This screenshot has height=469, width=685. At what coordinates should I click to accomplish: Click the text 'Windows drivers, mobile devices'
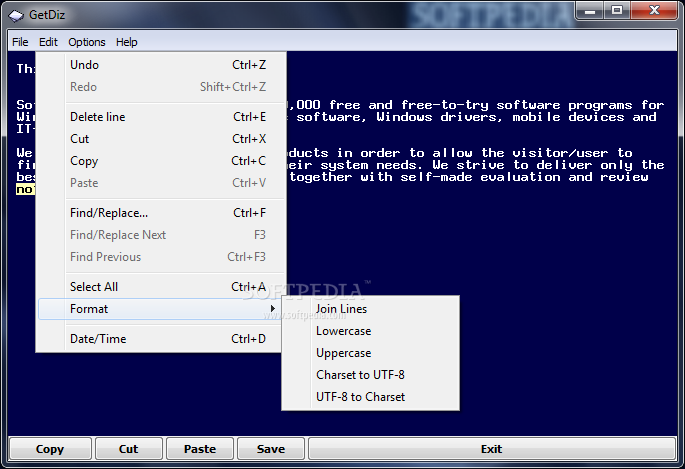pos(500,117)
